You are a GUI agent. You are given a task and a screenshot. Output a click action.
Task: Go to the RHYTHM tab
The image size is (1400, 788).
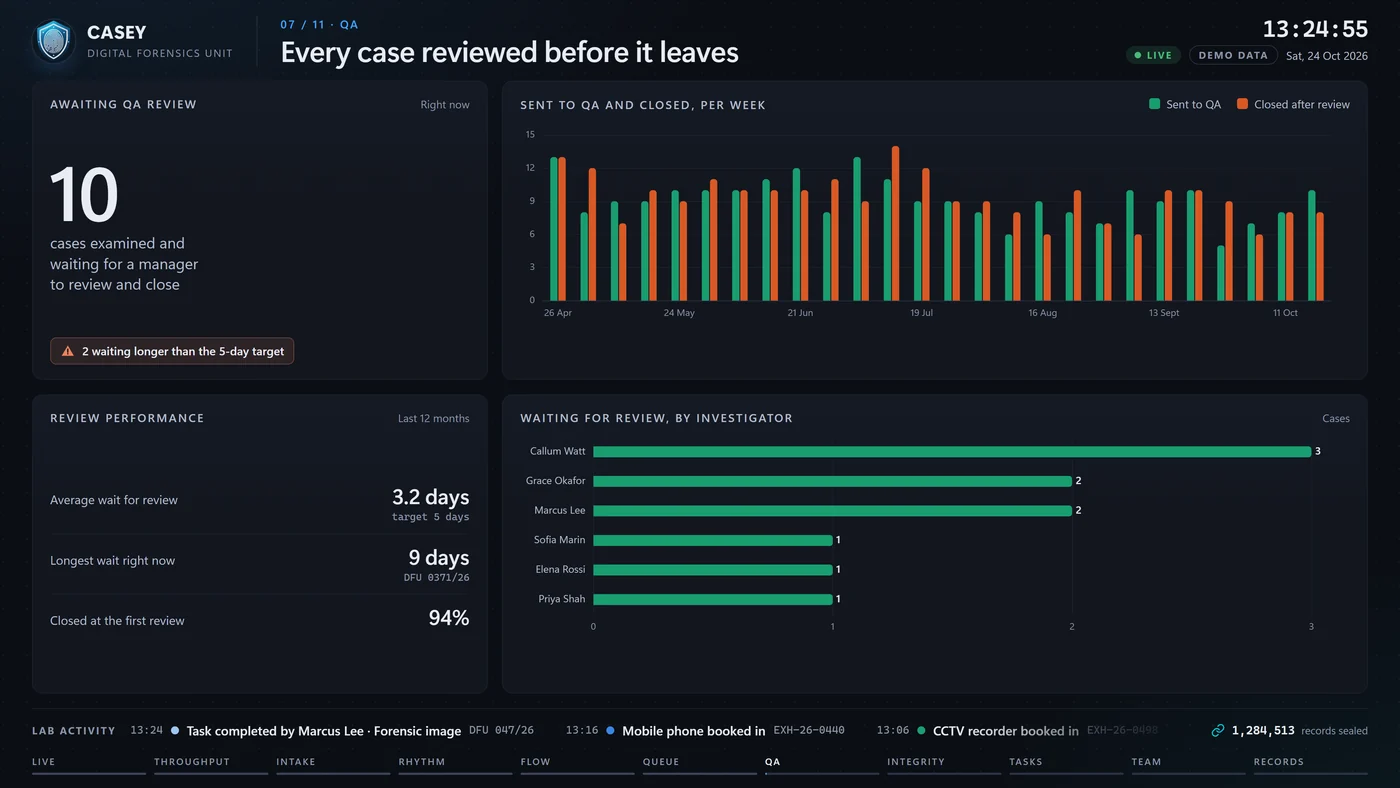455,763
